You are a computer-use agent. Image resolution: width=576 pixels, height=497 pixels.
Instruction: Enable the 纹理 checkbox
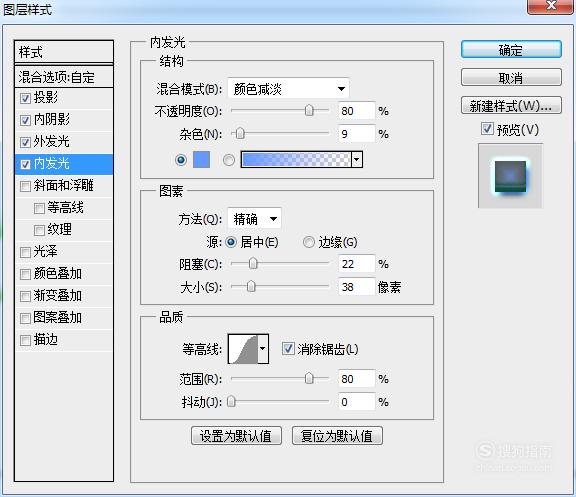(x=39, y=230)
